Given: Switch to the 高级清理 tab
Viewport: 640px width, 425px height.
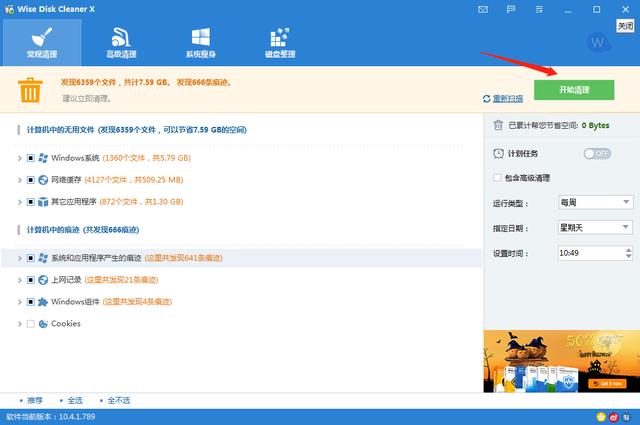Looking at the screenshot, I should click(x=121, y=42).
